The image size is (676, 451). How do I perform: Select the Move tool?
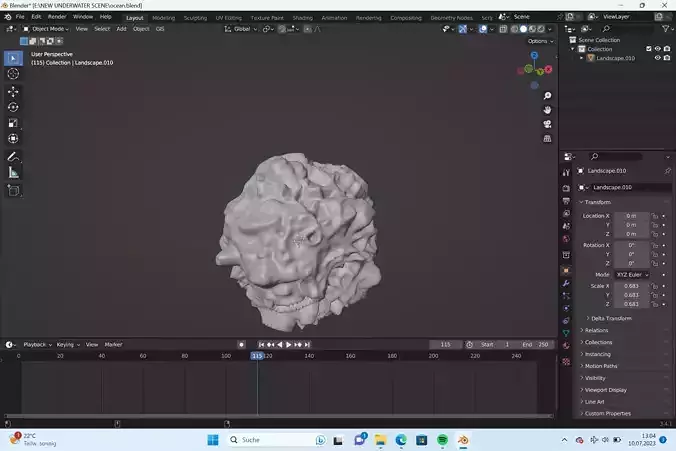pyautogui.click(x=13, y=91)
